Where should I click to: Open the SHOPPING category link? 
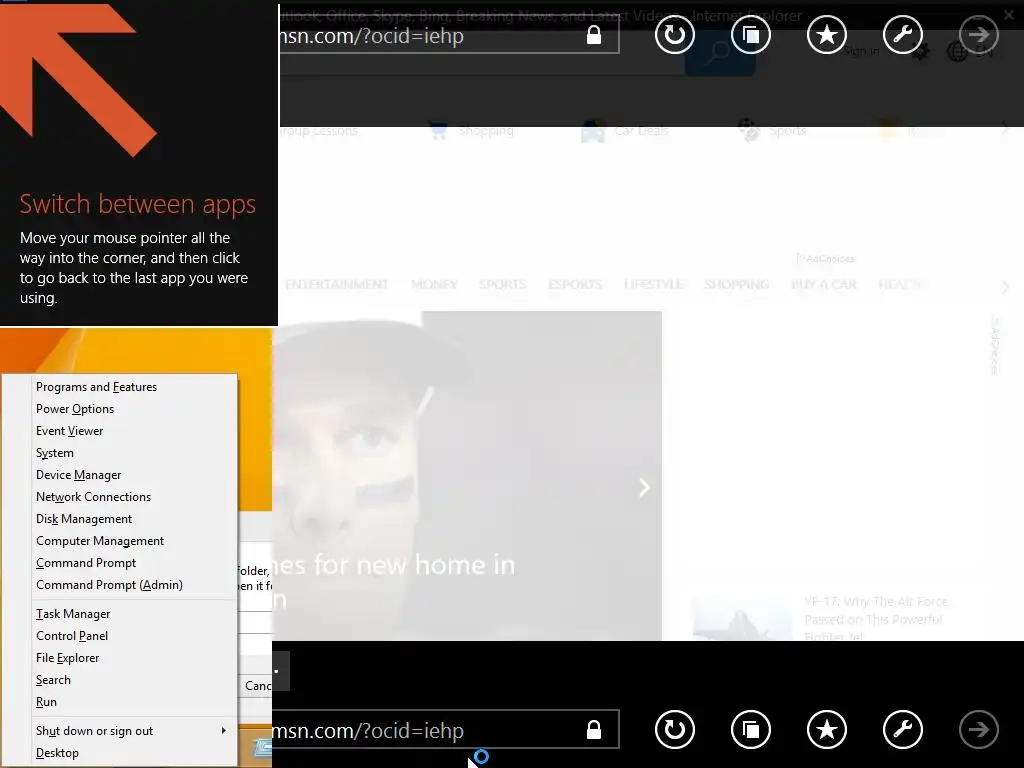[737, 284]
